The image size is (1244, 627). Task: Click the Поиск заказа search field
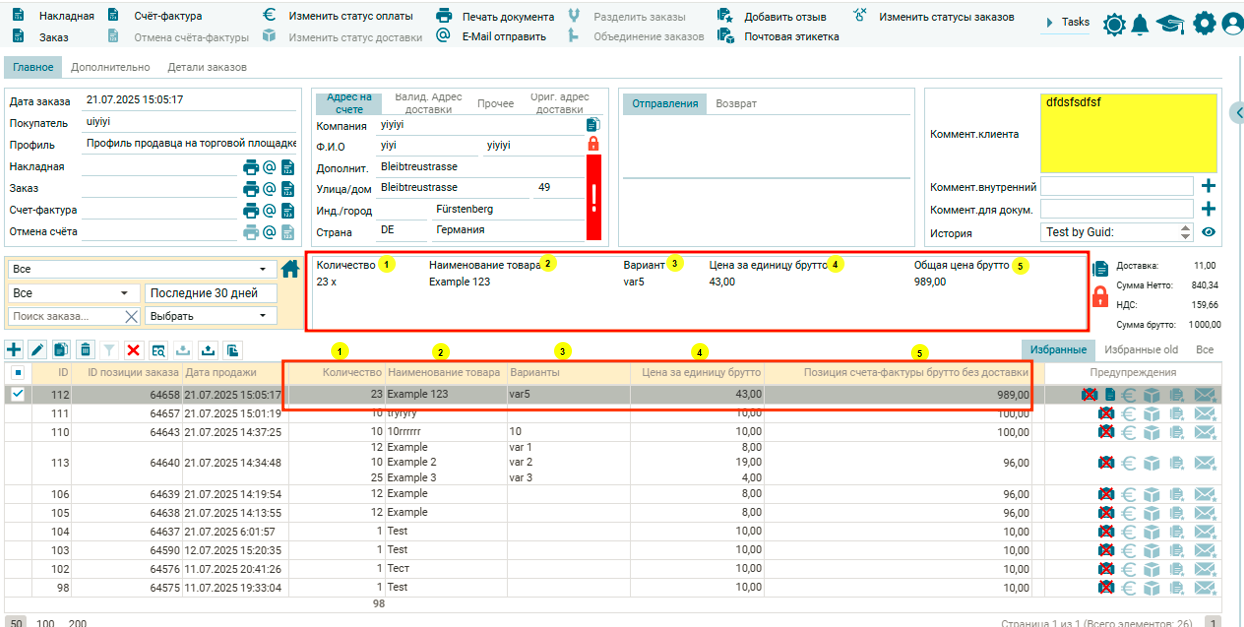[66, 316]
